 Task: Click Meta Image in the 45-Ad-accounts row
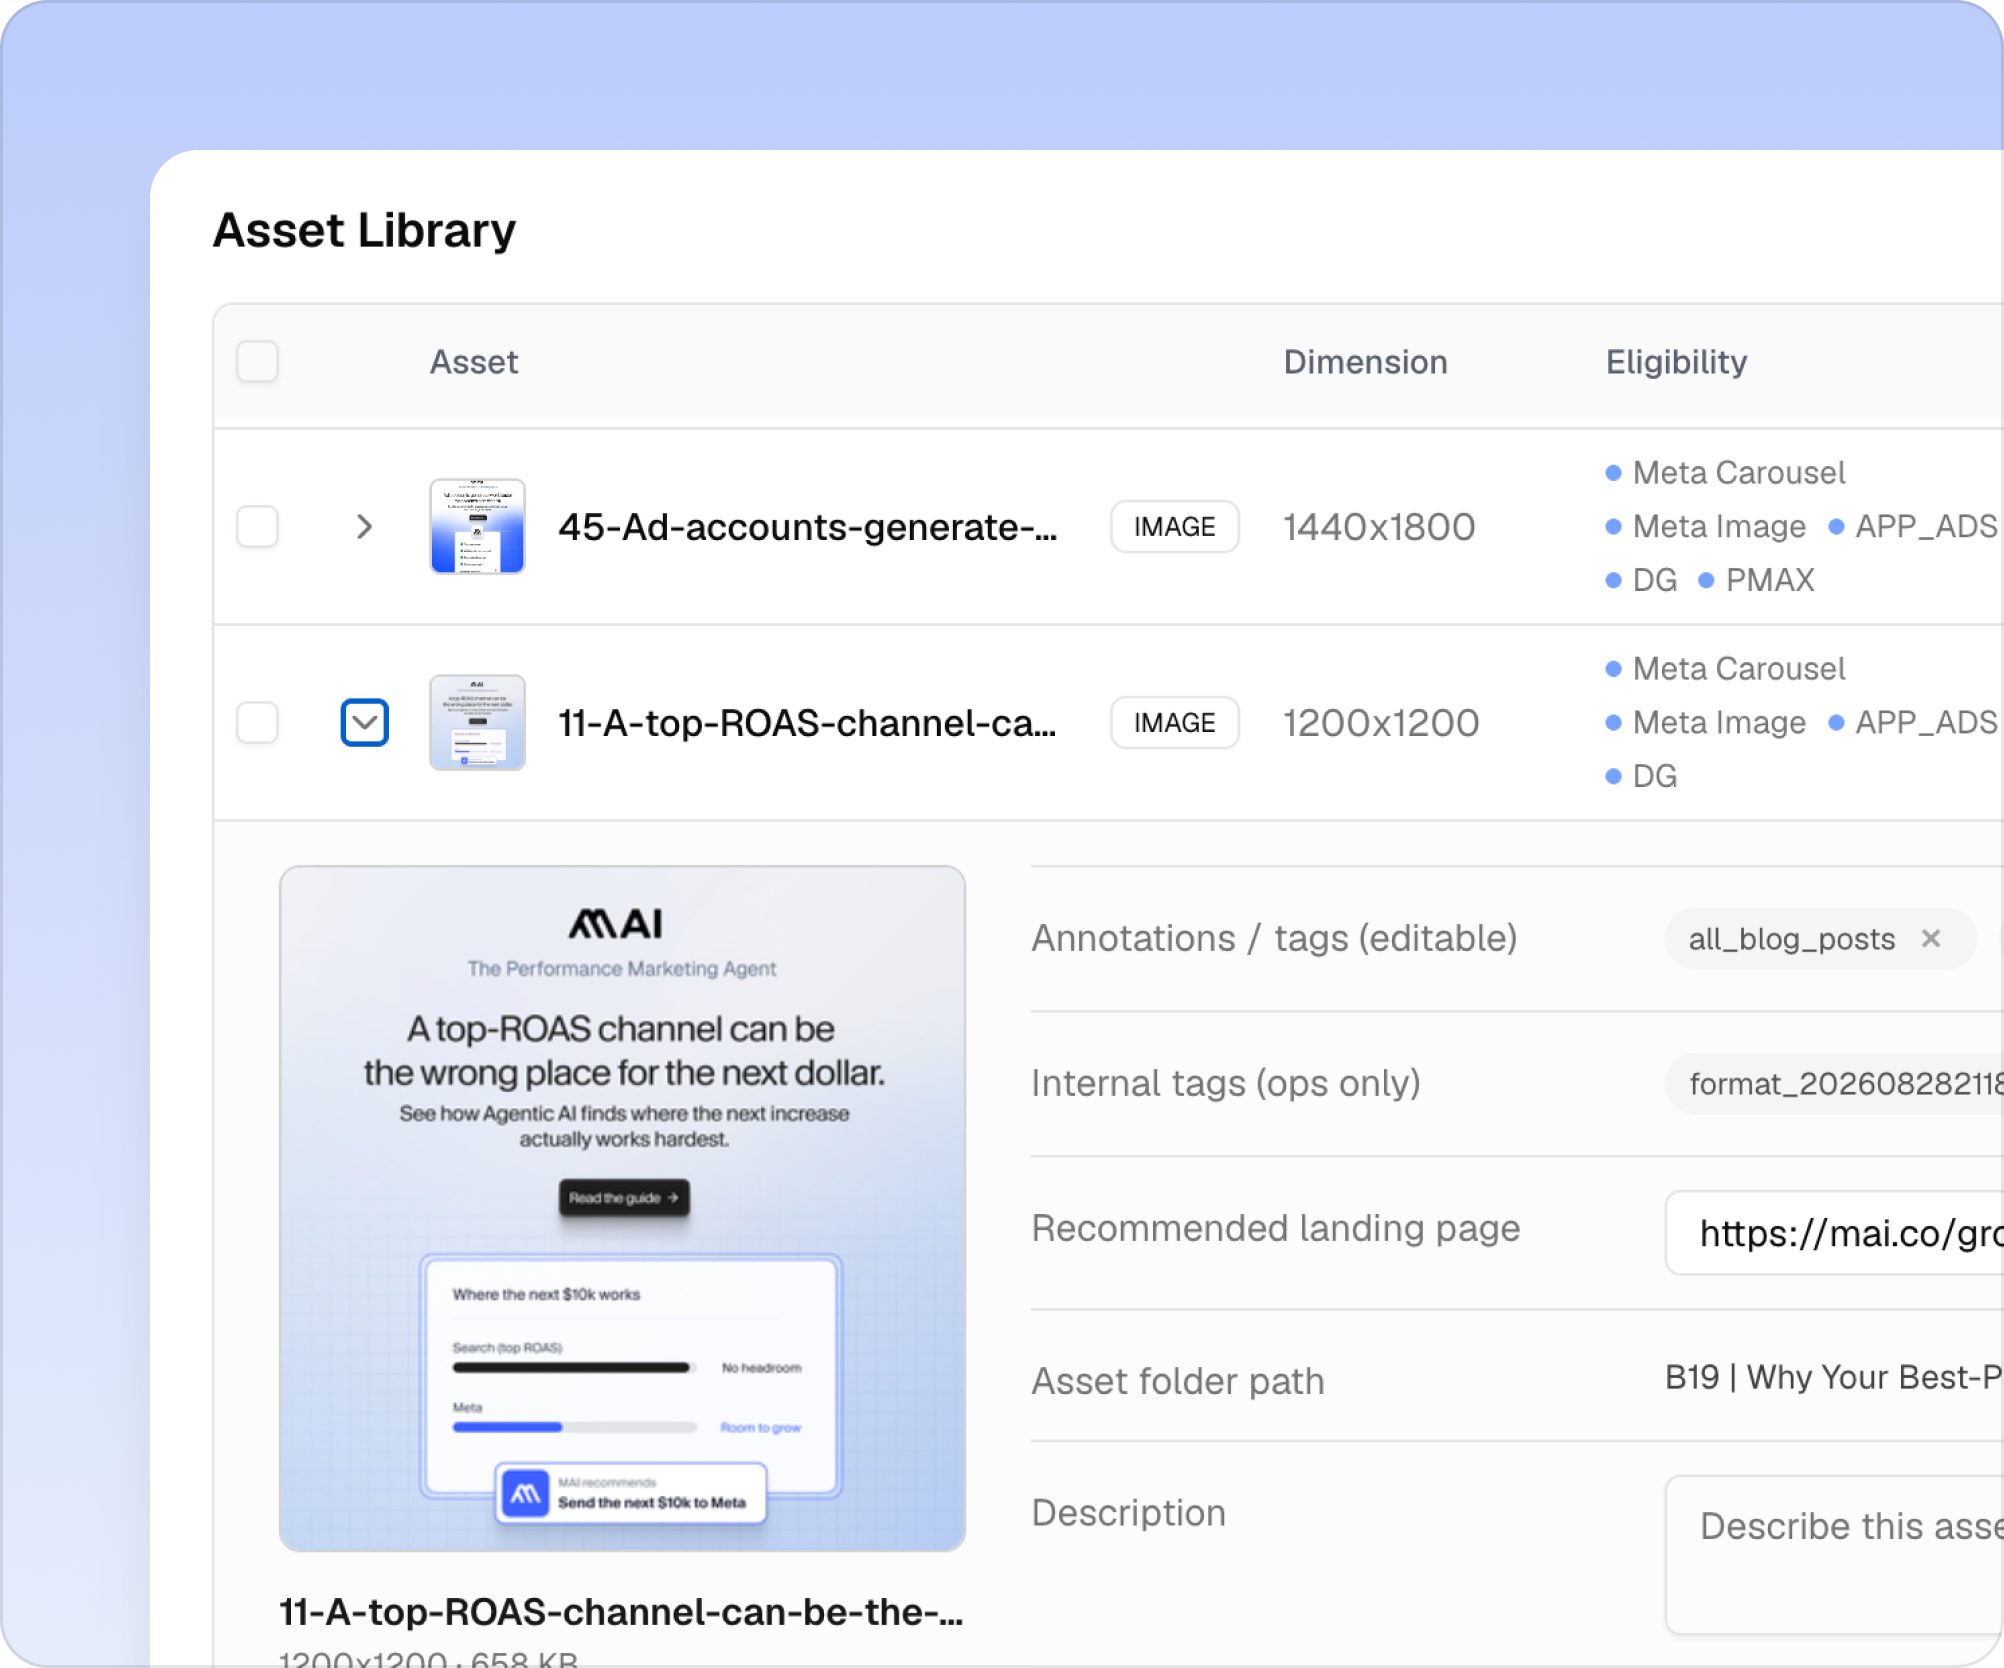[x=1719, y=527]
